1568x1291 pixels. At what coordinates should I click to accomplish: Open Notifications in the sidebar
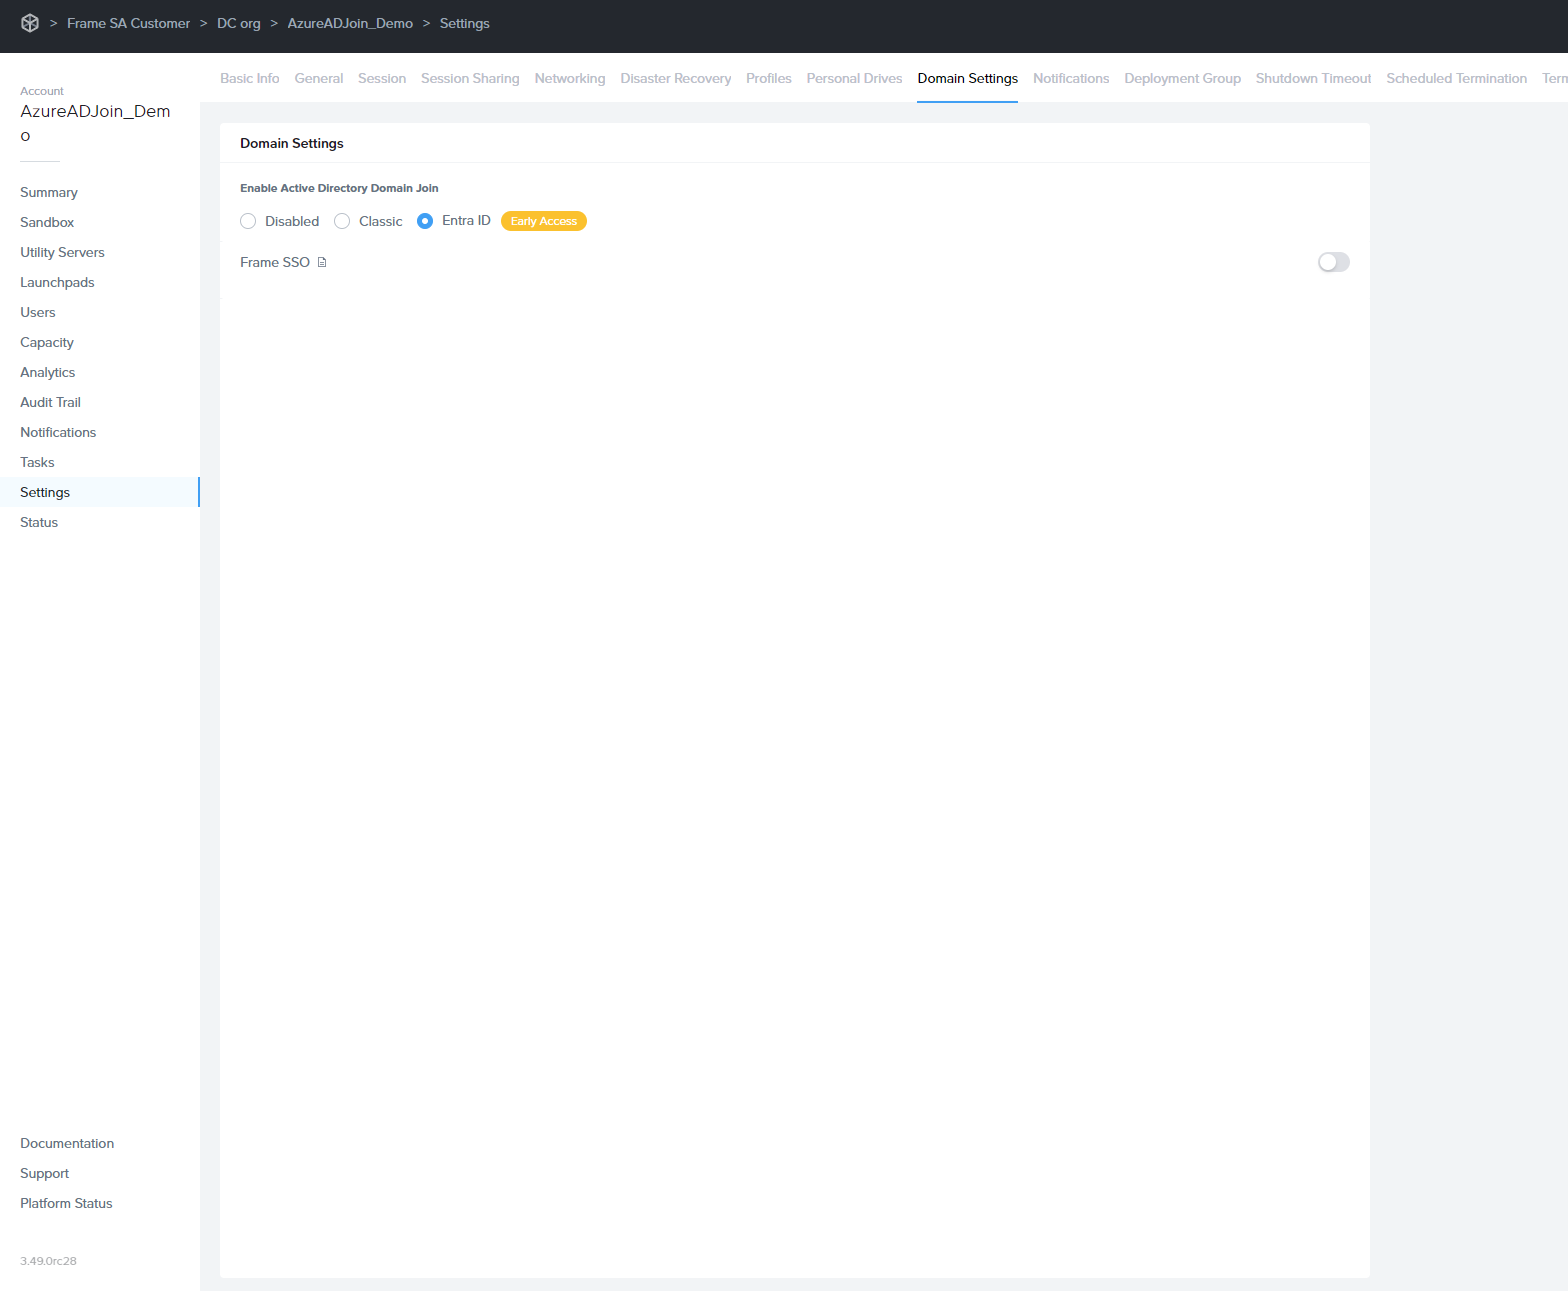pyautogui.click(x=58, y=432)
